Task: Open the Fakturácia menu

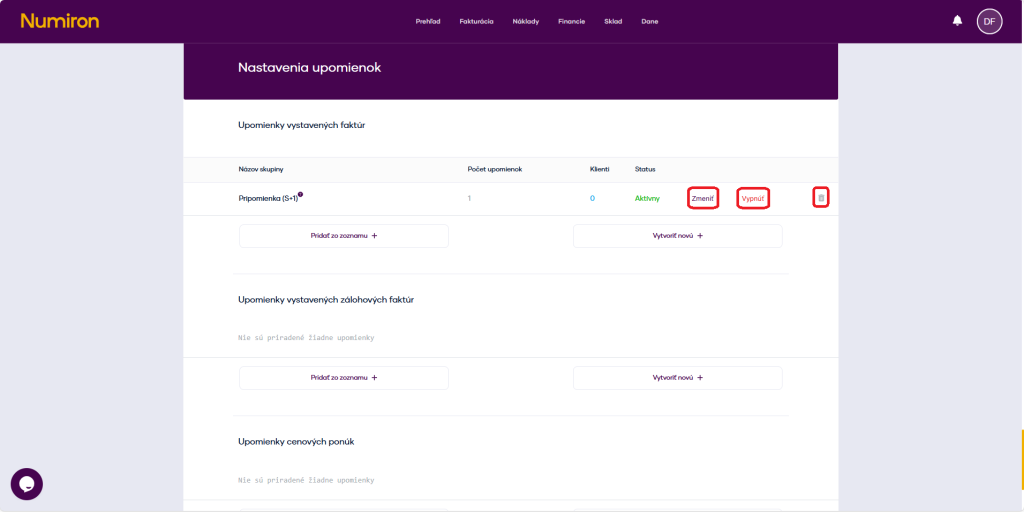Action: pos(476,21)
